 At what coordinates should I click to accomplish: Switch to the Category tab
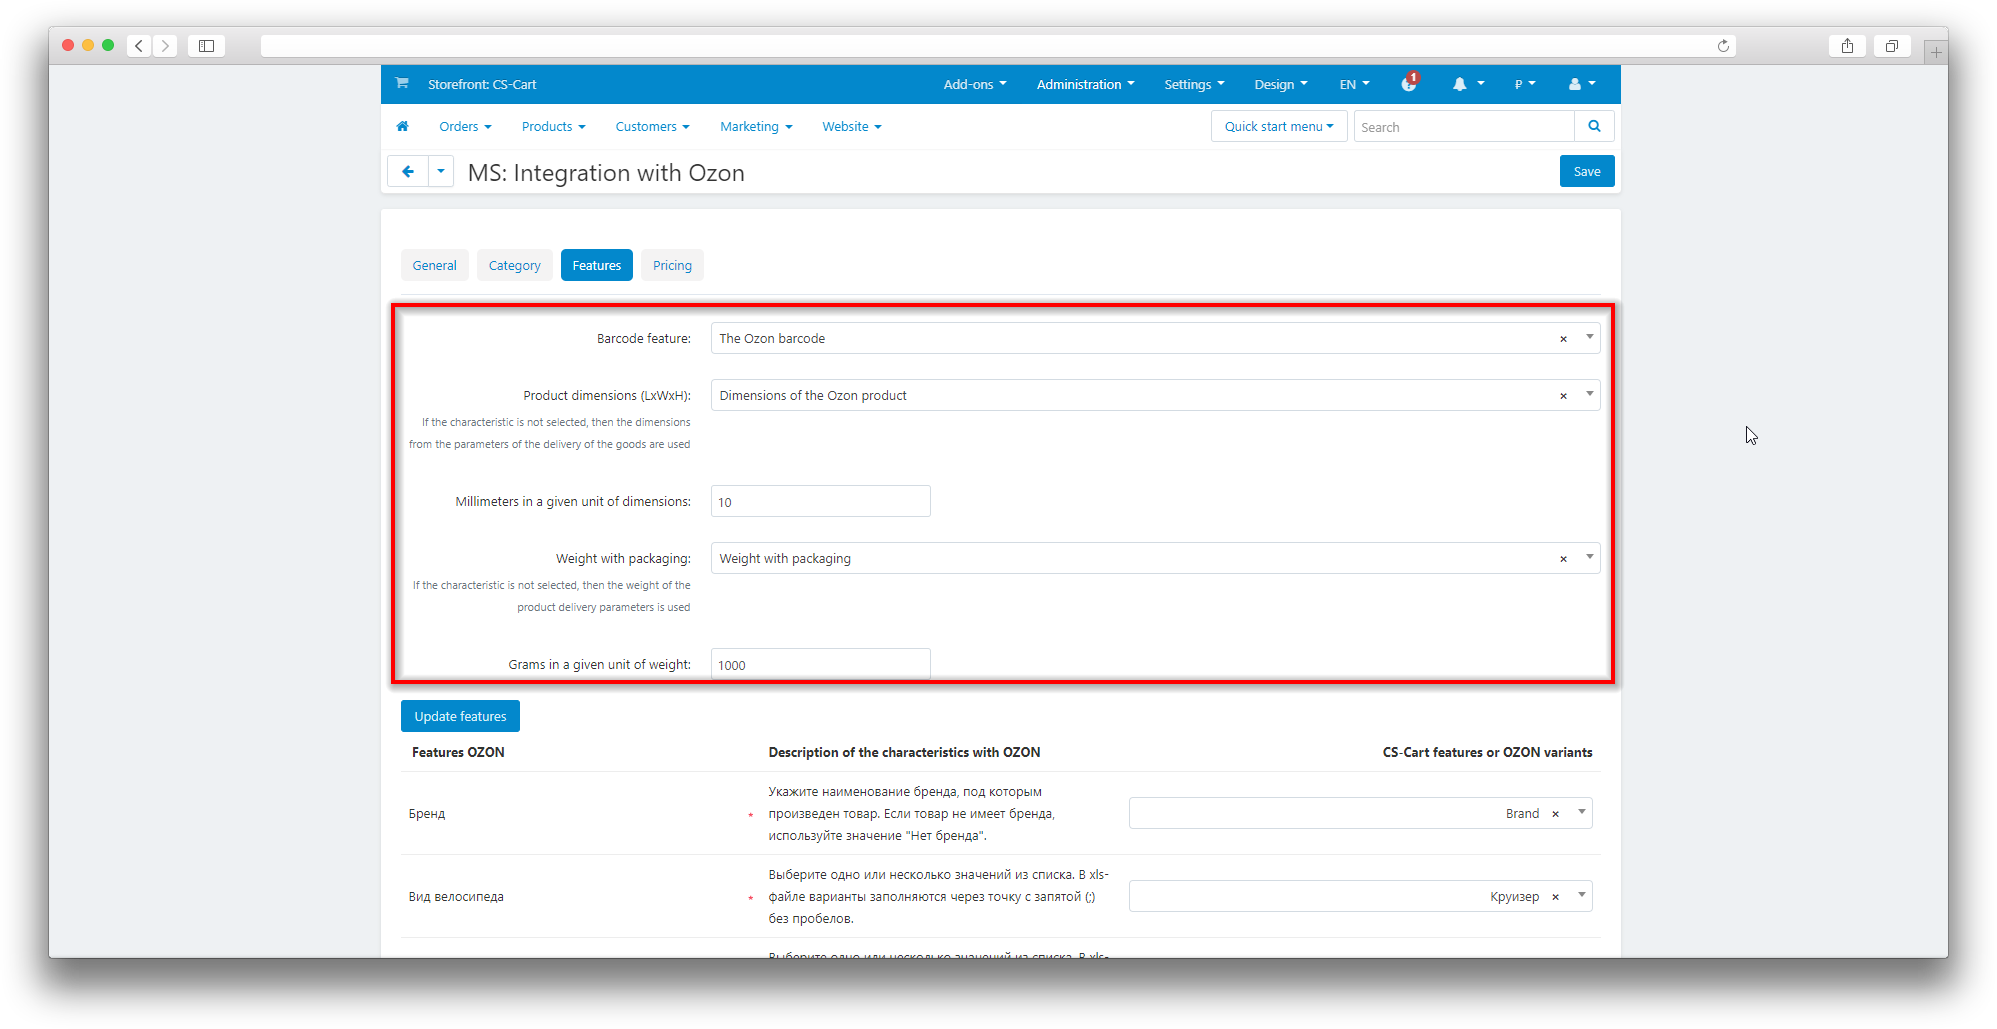[x=514, y=266]
